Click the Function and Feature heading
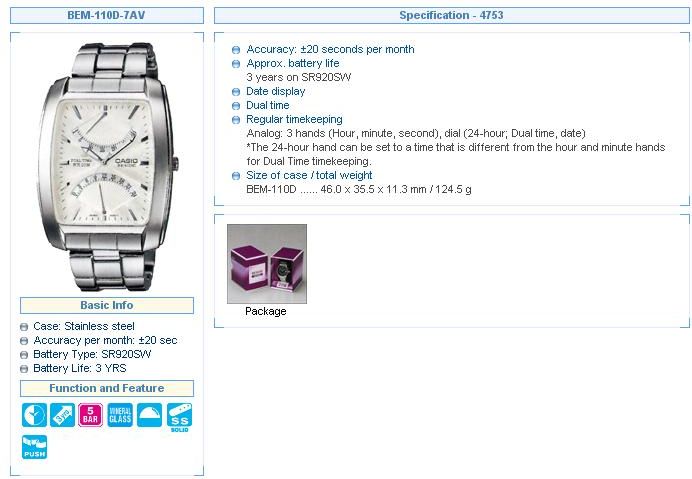692x479 pixels. click(x=107, y=388)
